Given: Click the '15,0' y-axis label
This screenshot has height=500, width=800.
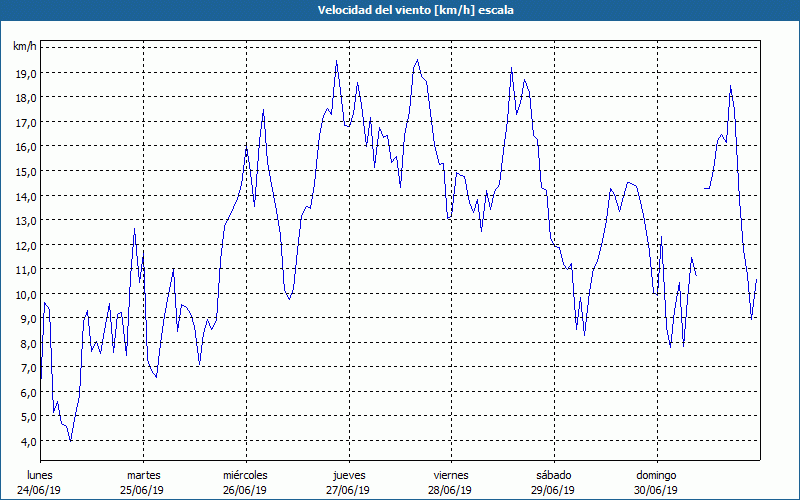Looking at the screenshot, I should click(26, 172).
